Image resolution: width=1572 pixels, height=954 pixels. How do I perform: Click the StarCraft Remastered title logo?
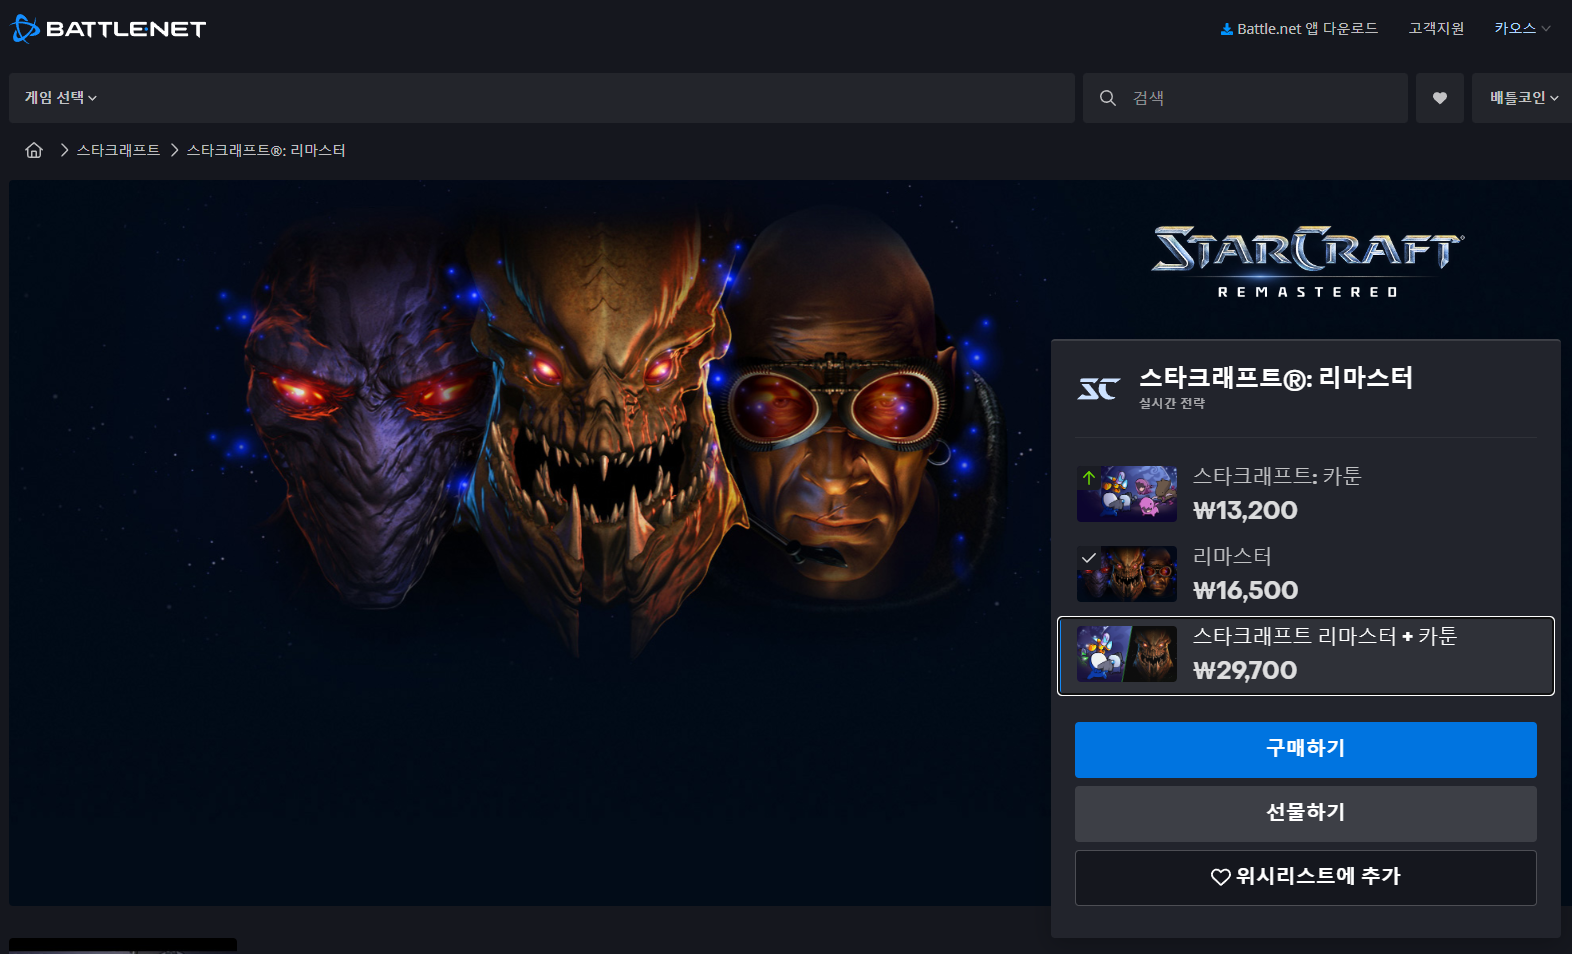pos(1308,261)
